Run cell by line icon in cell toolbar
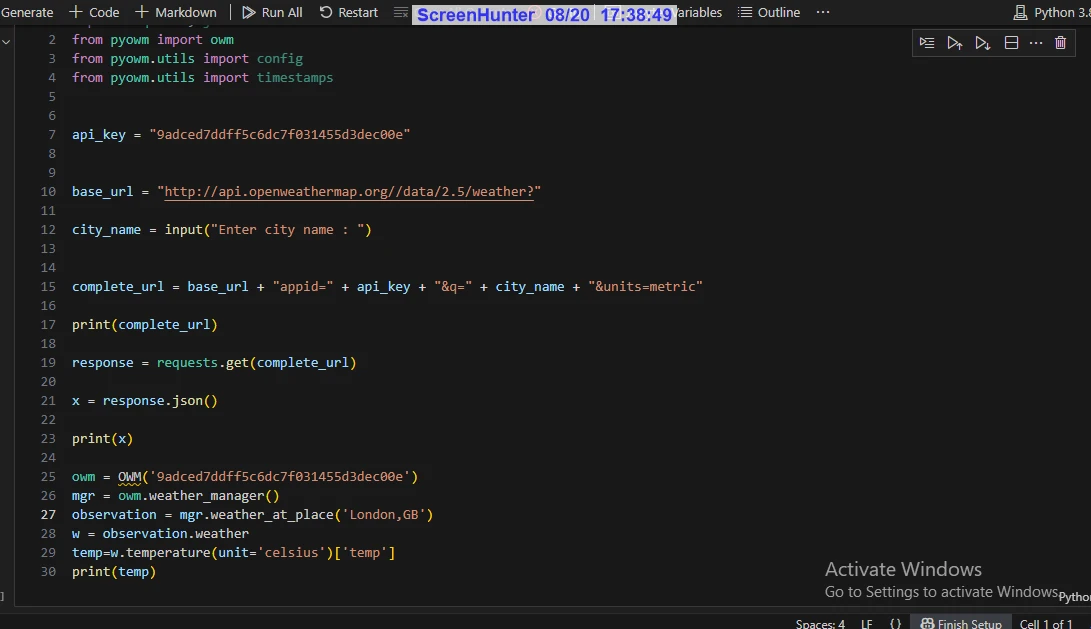1091x629 pixels. click(927, 43)
